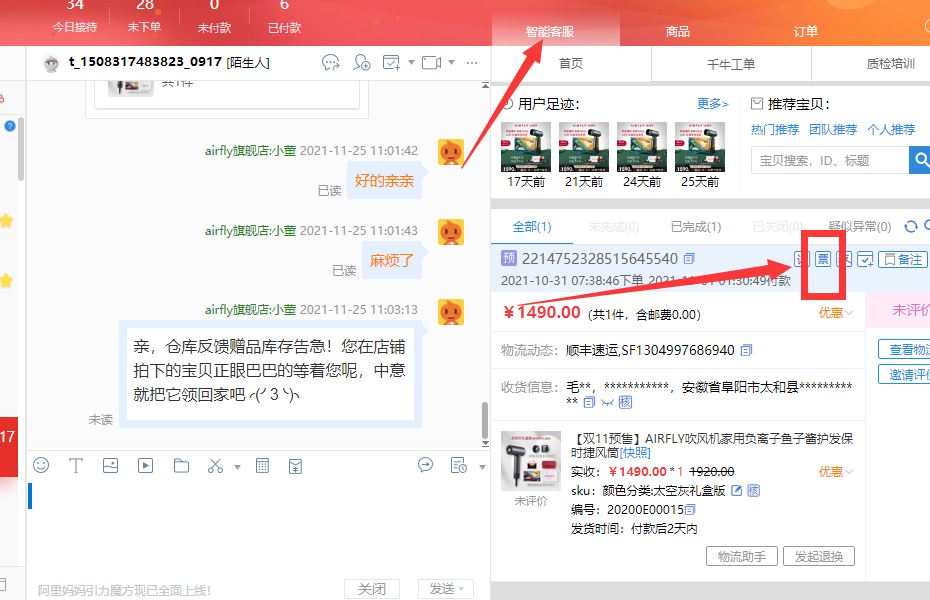Open chat history record icon
Screen dimensions: 930x600
tap(458, 465)
